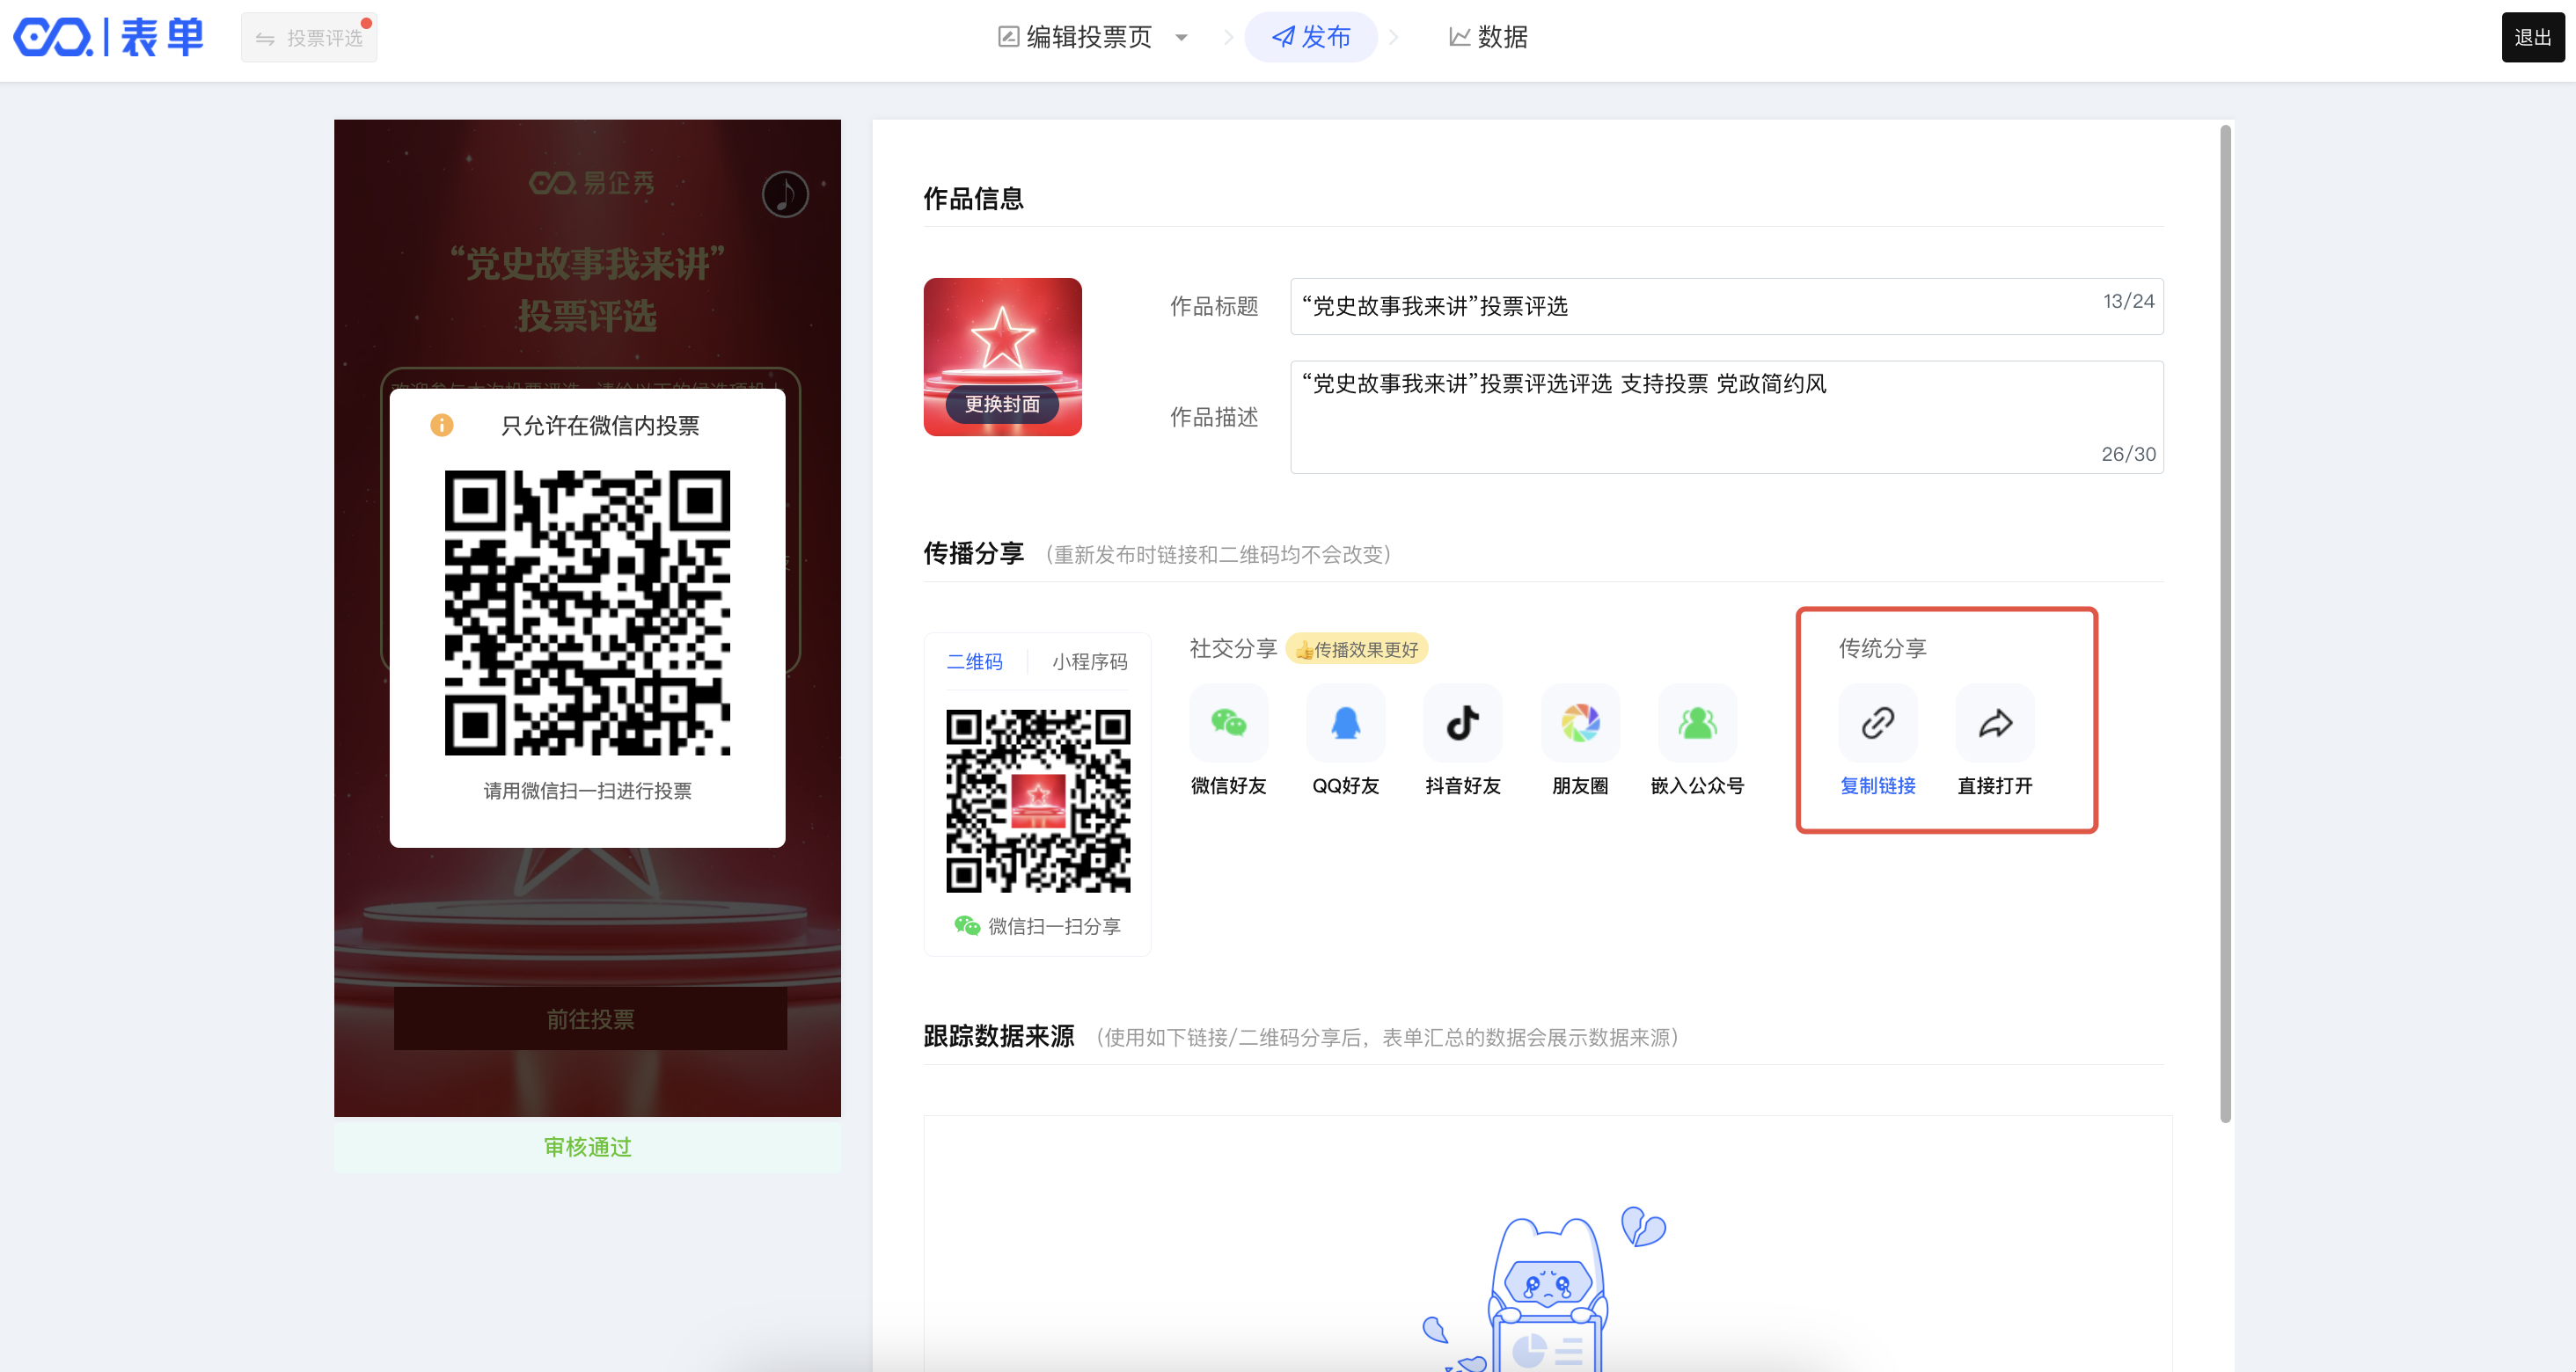Focus the 作品描述 text area
The width and height of the screenshot is (2576, 1372).
click(1726, 417)
